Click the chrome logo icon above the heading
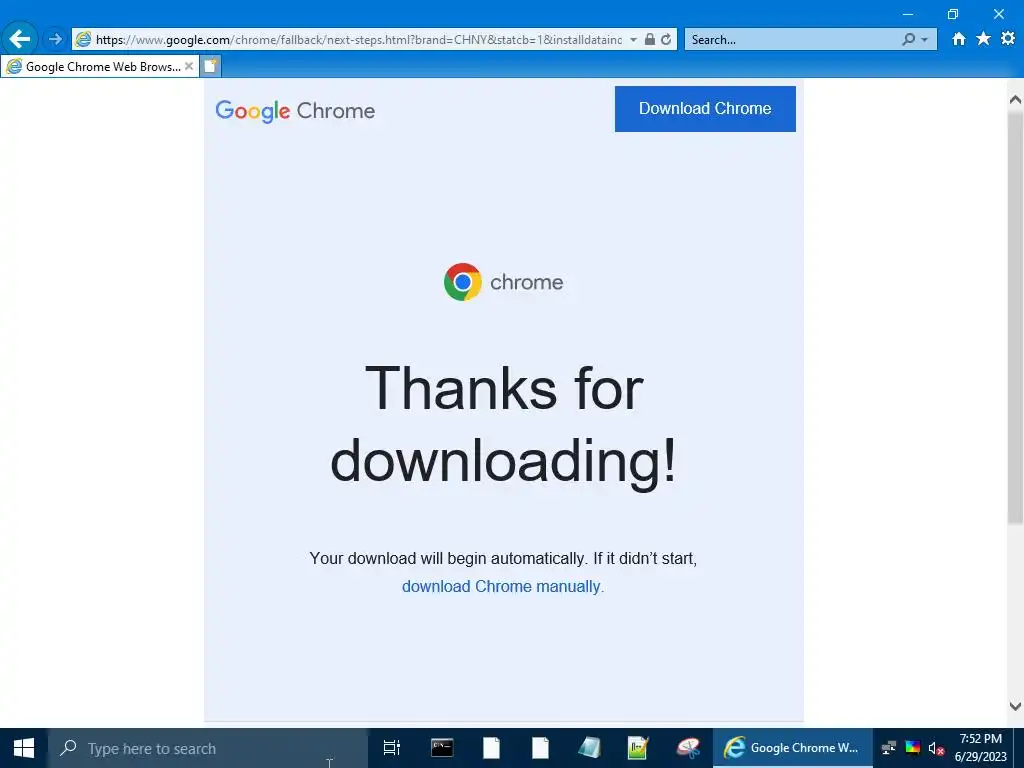 pyautogui.click(x=462, y=281)
